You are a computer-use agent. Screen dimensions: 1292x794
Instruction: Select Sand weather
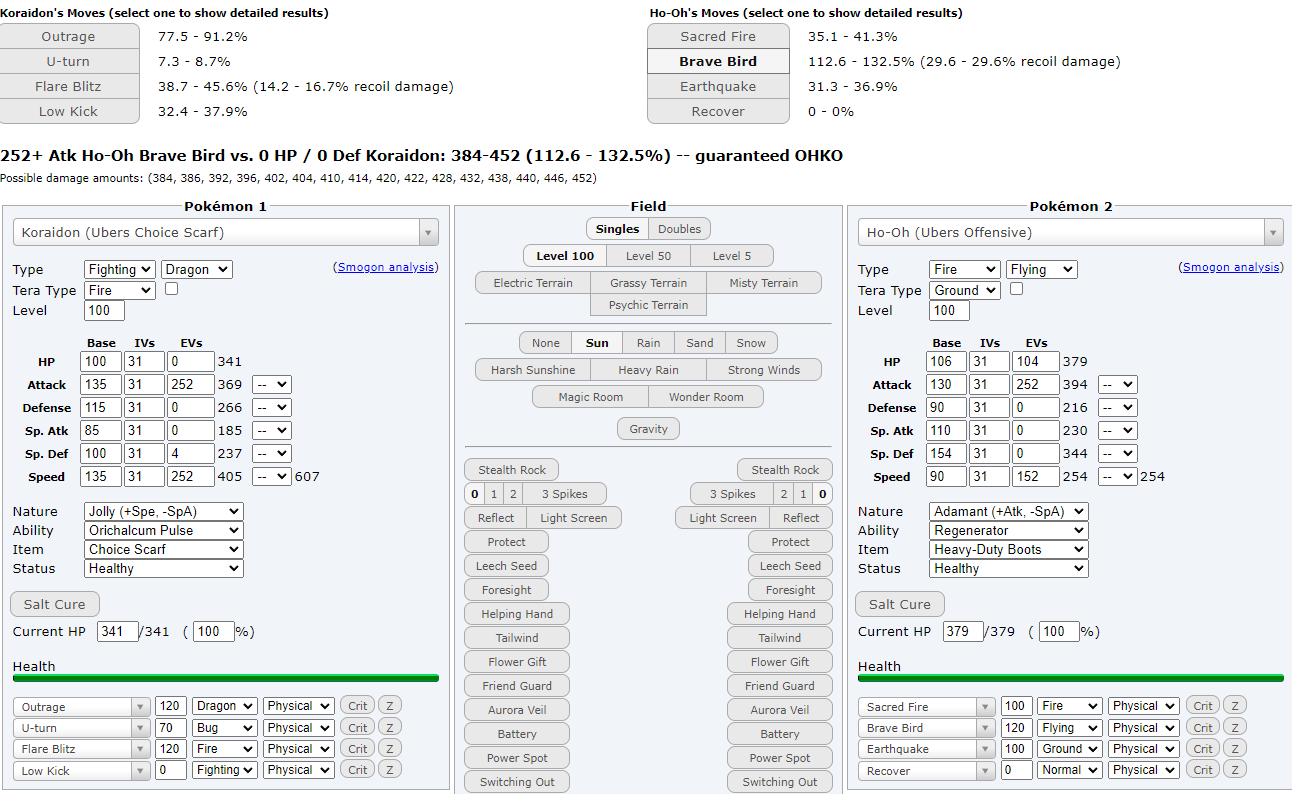[700, 343]
